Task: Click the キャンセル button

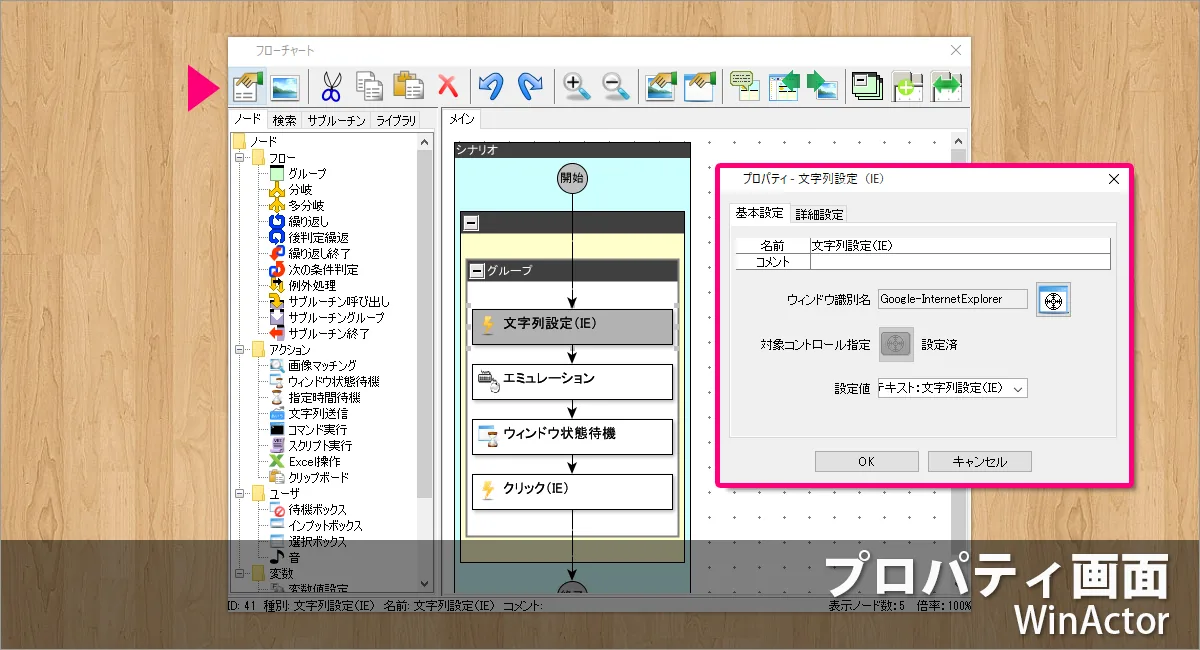Action: click(x=980, y=462)
